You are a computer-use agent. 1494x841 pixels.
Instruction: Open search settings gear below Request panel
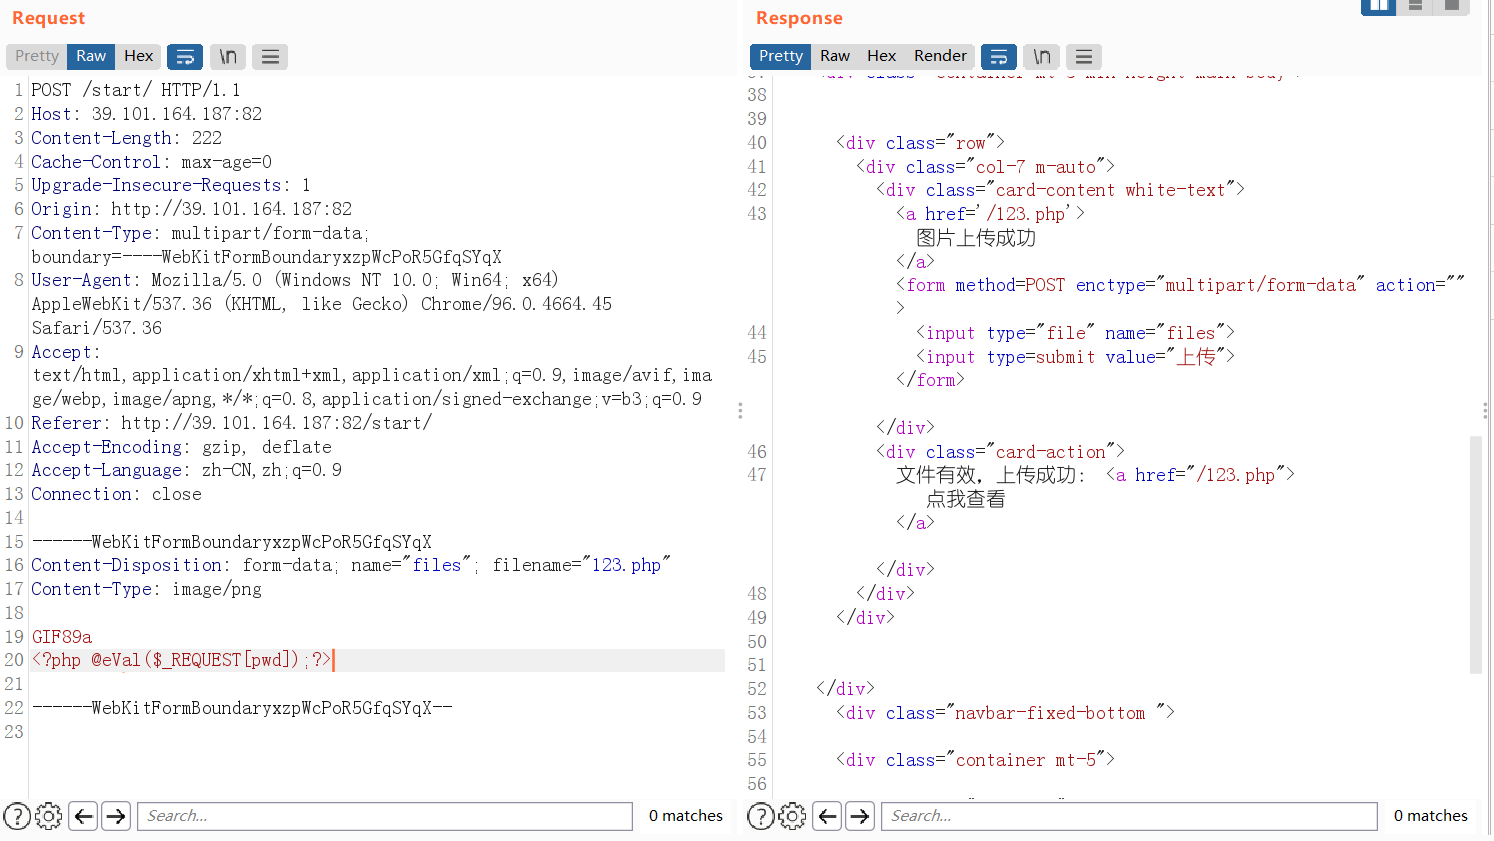[x=48, y=816]
